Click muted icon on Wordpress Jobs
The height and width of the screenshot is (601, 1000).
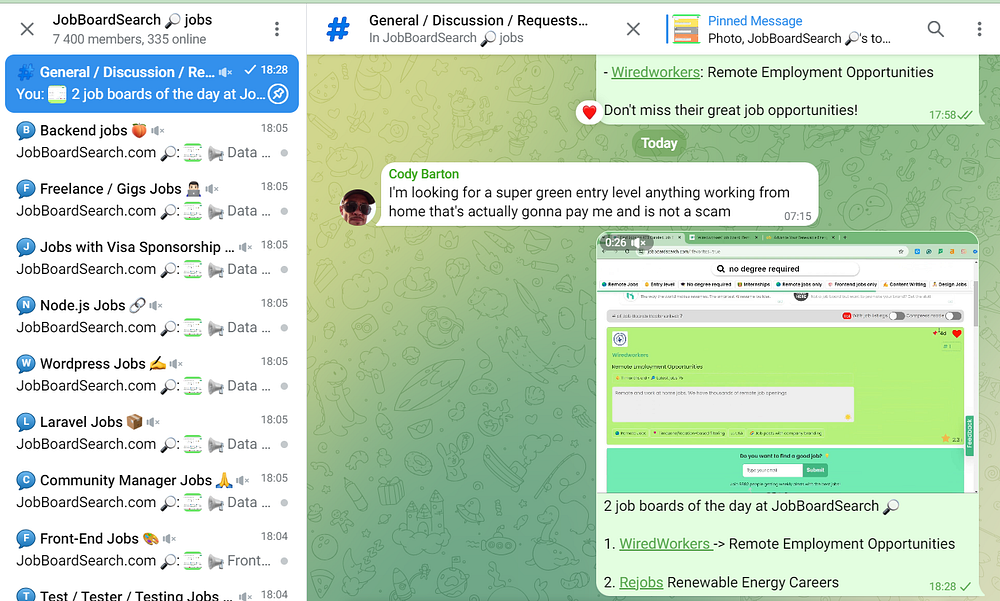[176, 364]
